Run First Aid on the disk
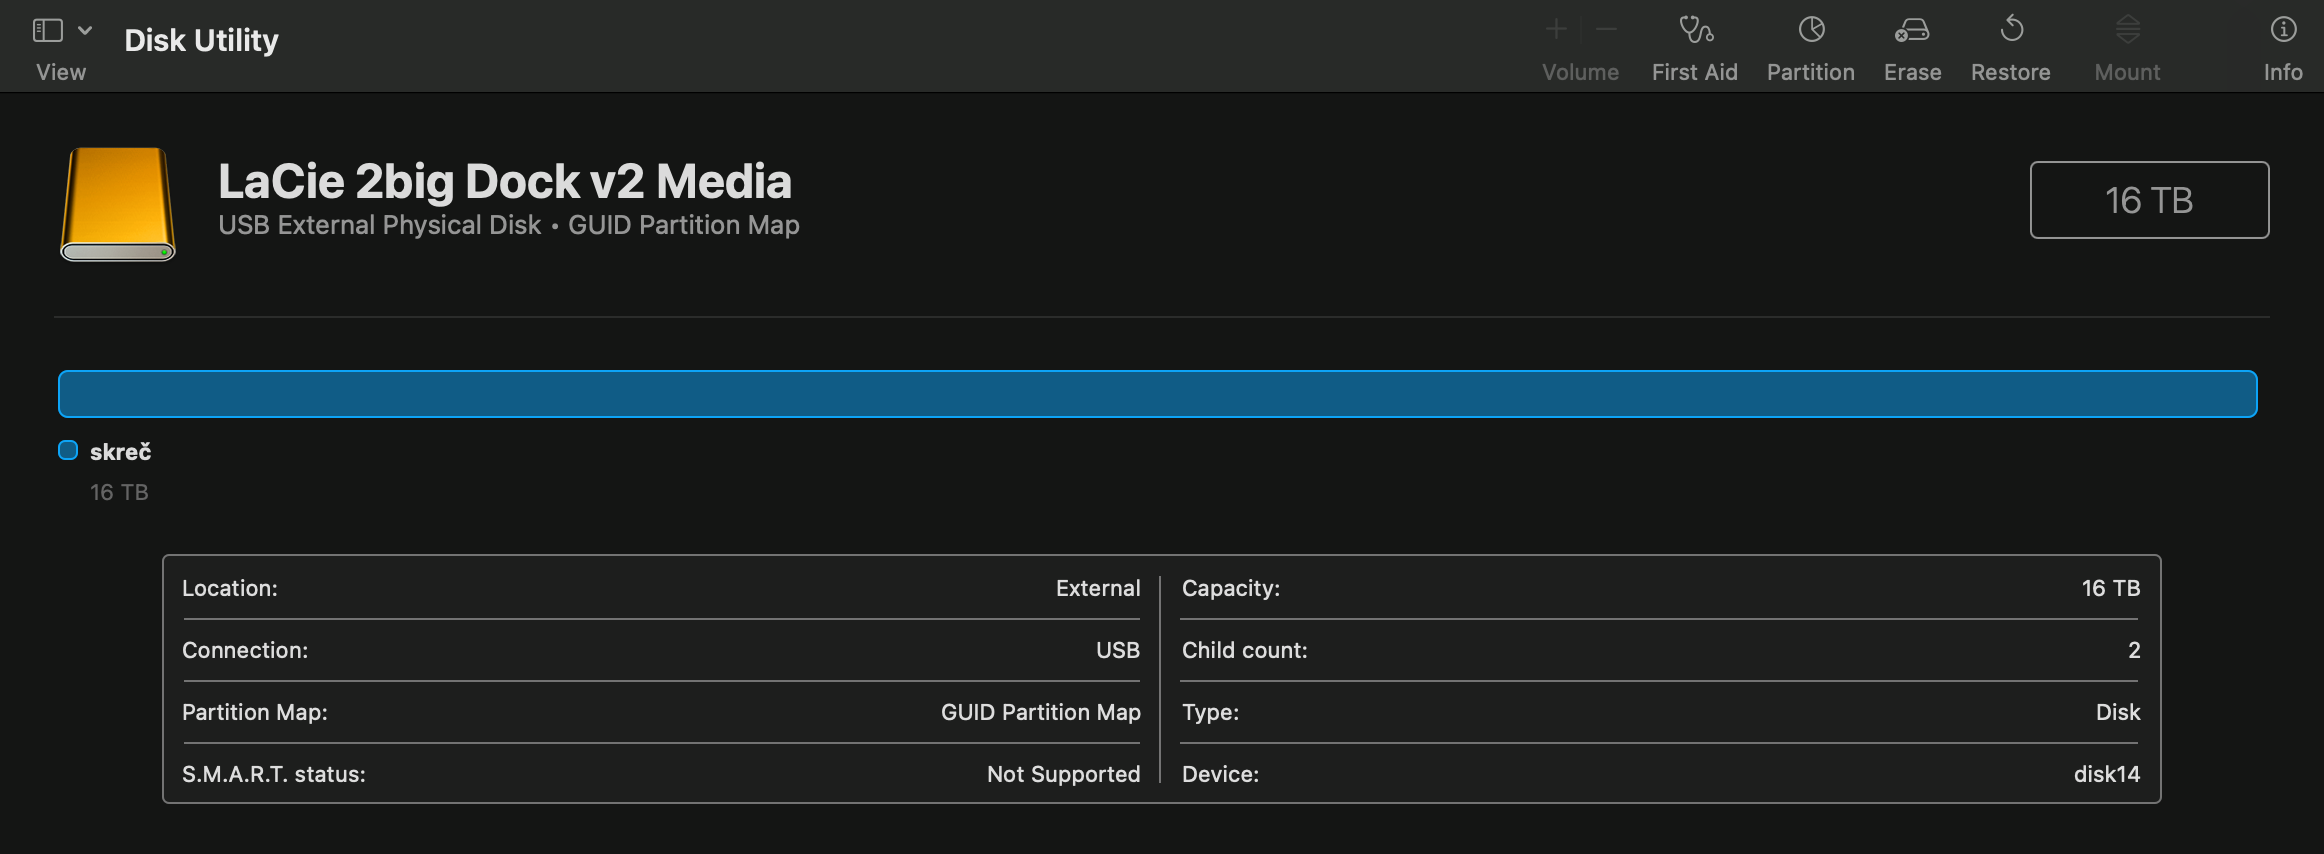The image size is (2324, 854). [1695, 30]
